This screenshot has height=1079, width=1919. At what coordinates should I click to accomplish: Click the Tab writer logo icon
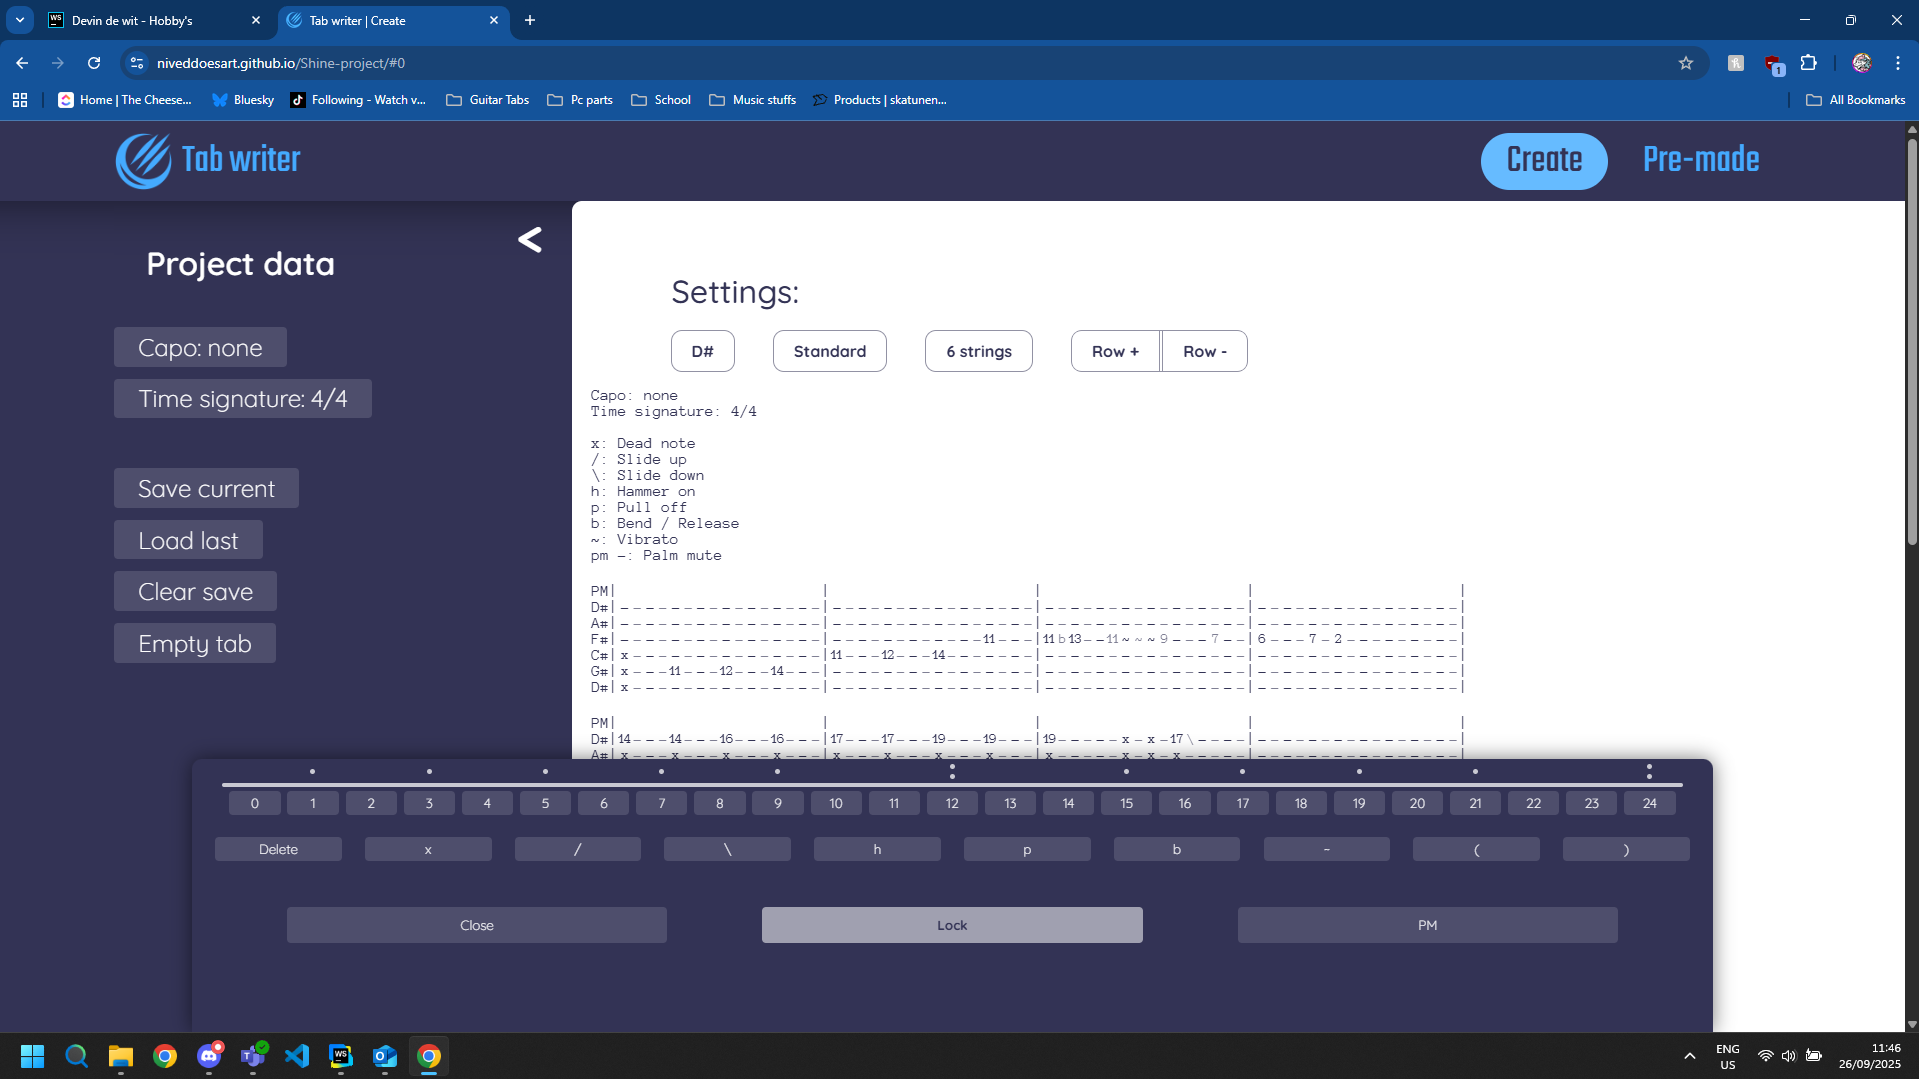(x=144, y=160)
